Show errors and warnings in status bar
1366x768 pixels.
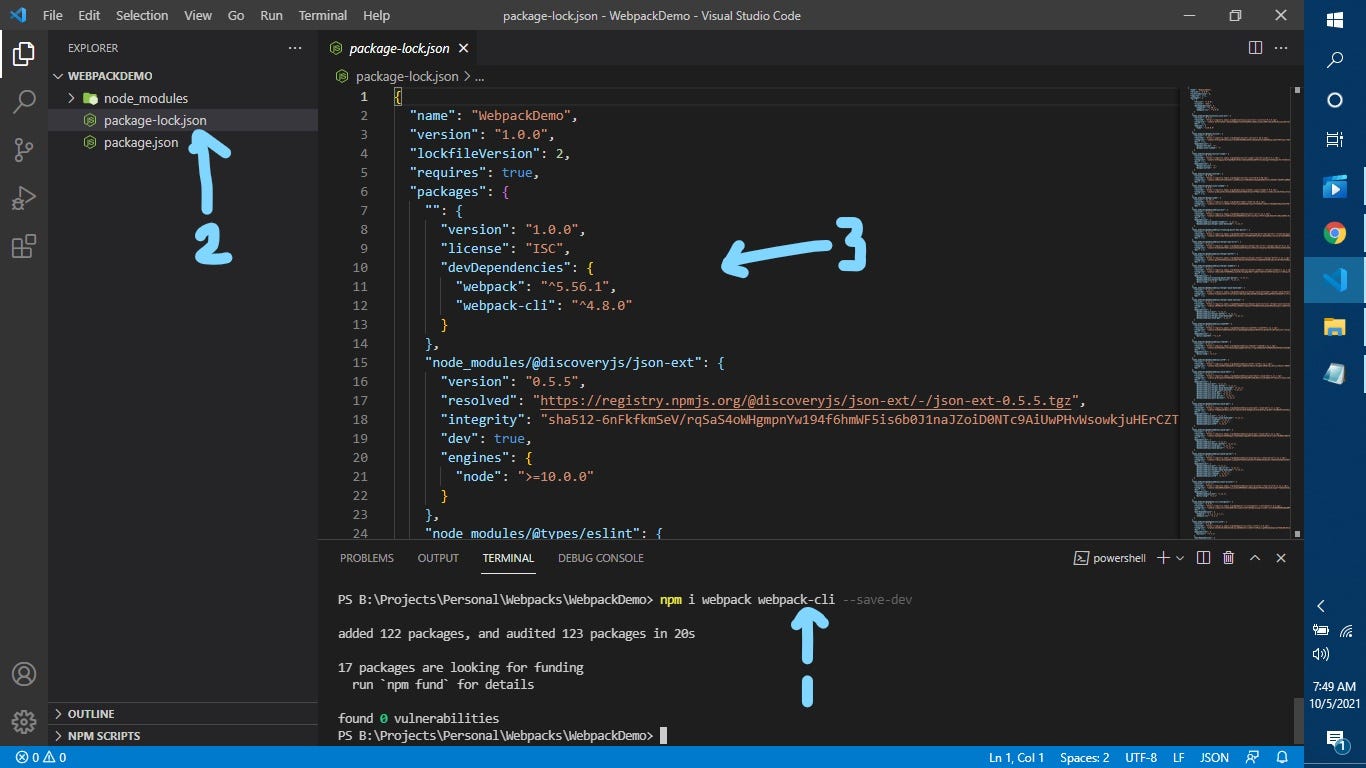point(41,758)
